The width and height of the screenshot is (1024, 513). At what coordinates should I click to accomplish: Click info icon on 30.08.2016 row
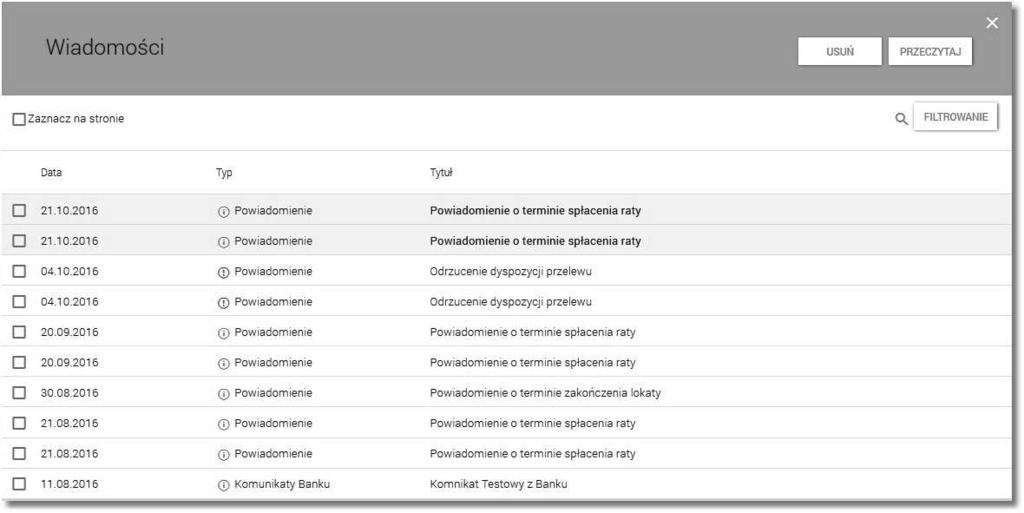(223, 394)
